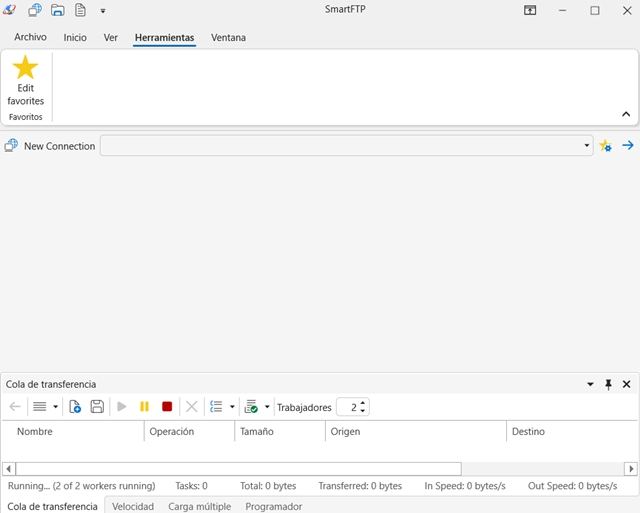
Task: Start the transfer queue
Action: [121, 406]
